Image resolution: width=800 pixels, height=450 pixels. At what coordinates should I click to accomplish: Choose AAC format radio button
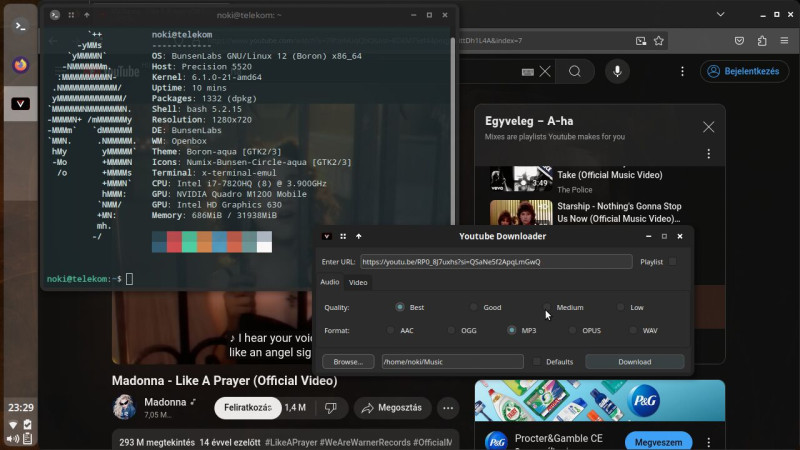(390, 331)
